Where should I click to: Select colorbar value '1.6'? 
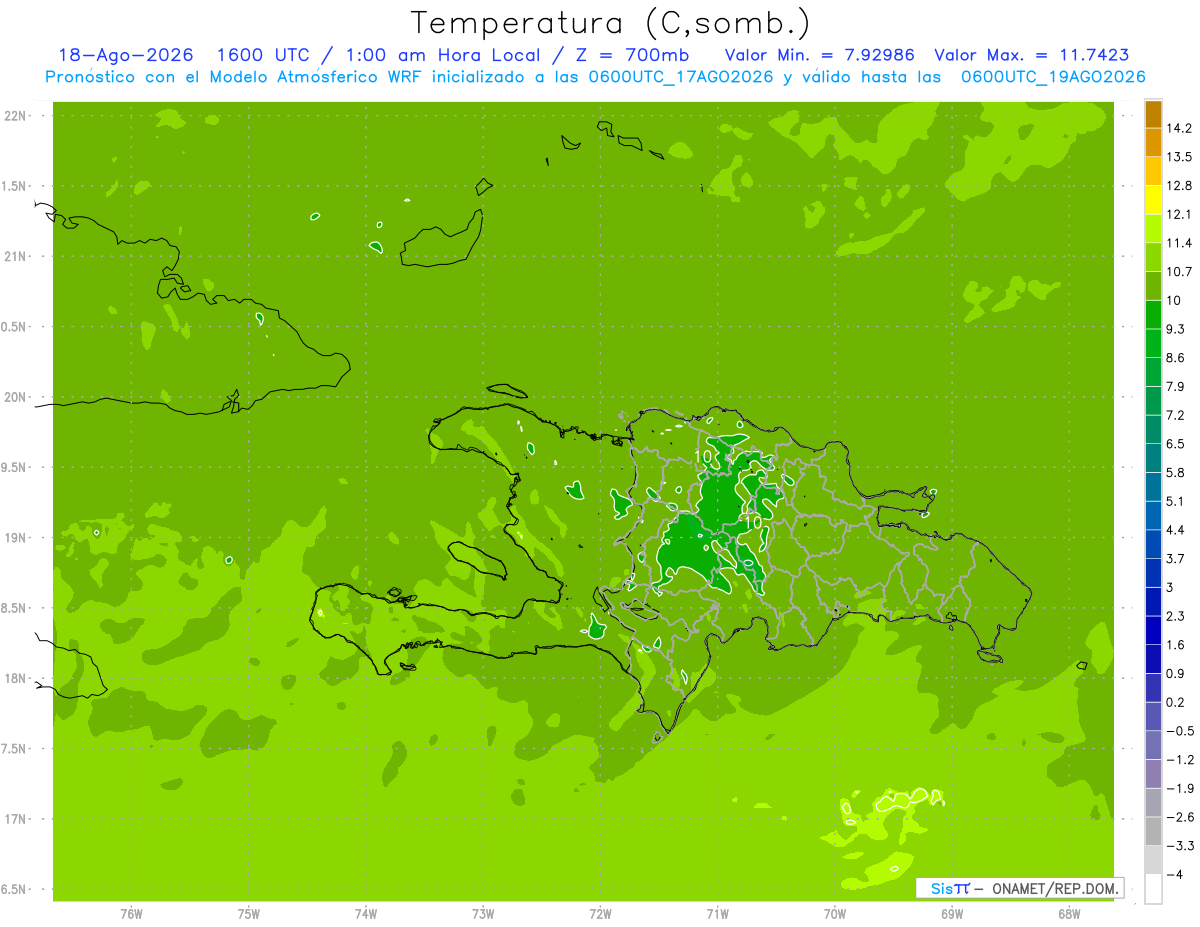click(x=1176, y=645)
